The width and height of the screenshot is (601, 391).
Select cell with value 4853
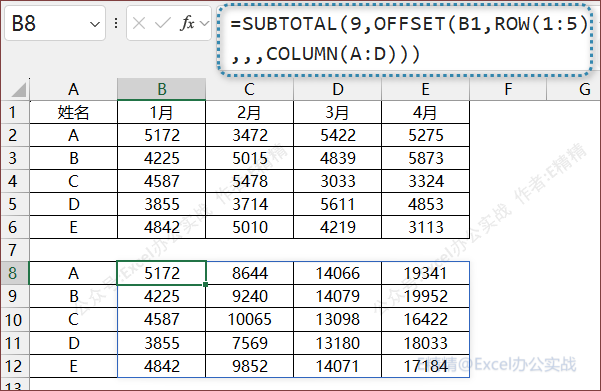425,204
